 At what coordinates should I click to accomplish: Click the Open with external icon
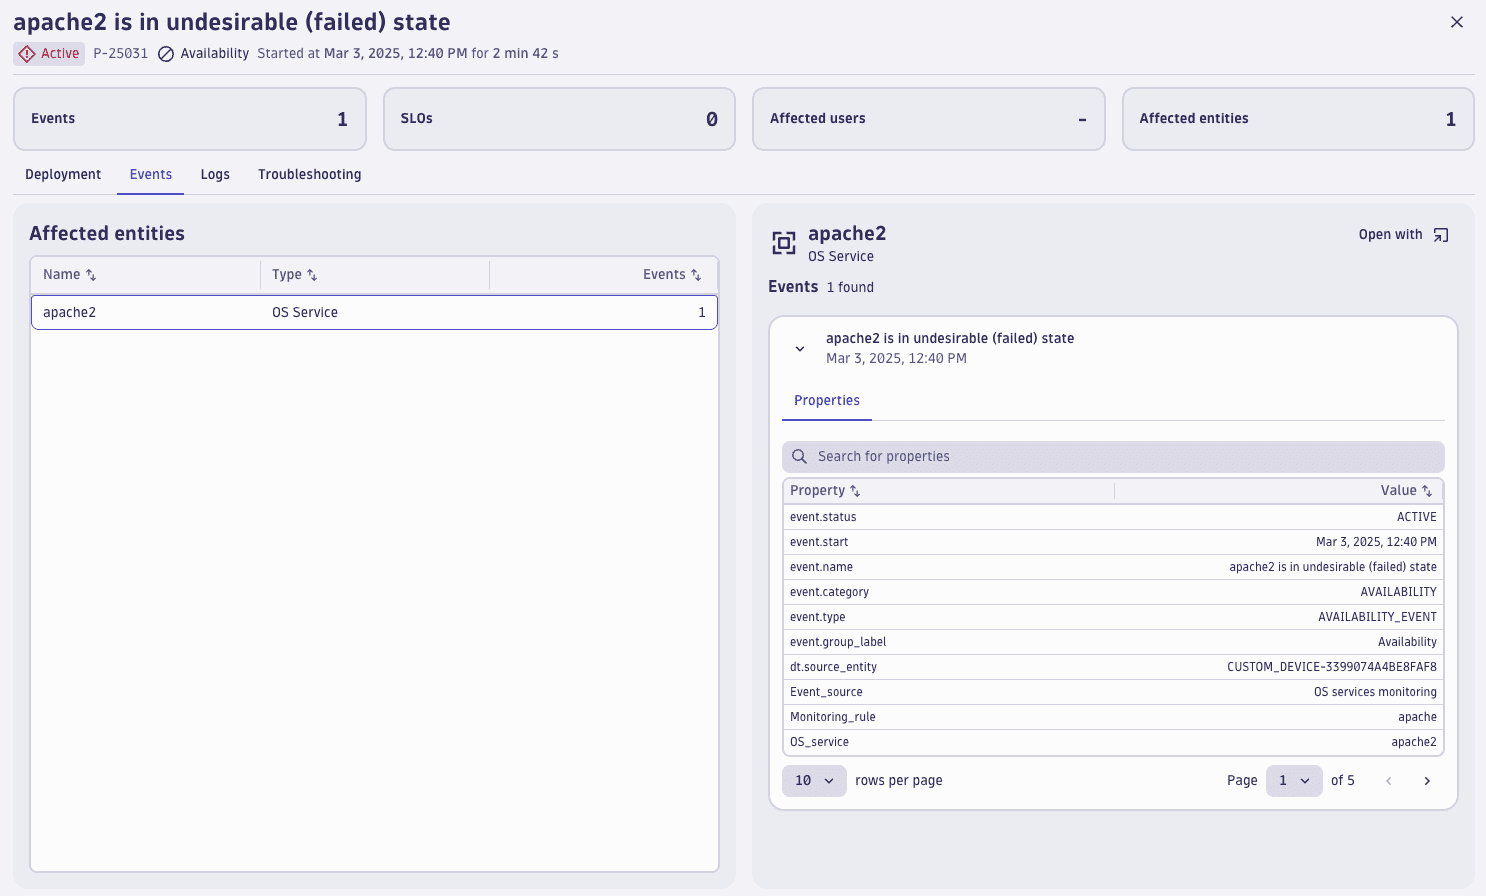1440,235
